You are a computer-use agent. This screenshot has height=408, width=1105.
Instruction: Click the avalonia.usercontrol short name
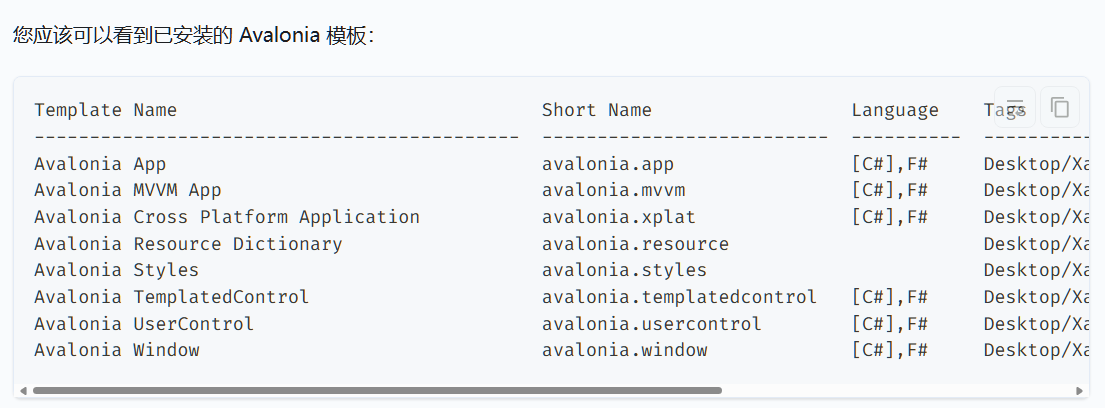(651, 324)
